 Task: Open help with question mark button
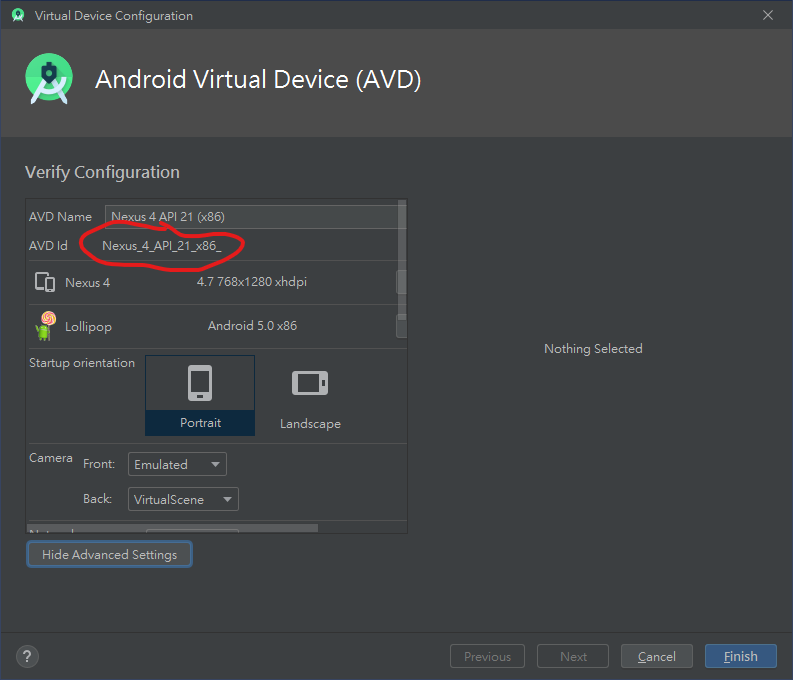pos(27,656)
